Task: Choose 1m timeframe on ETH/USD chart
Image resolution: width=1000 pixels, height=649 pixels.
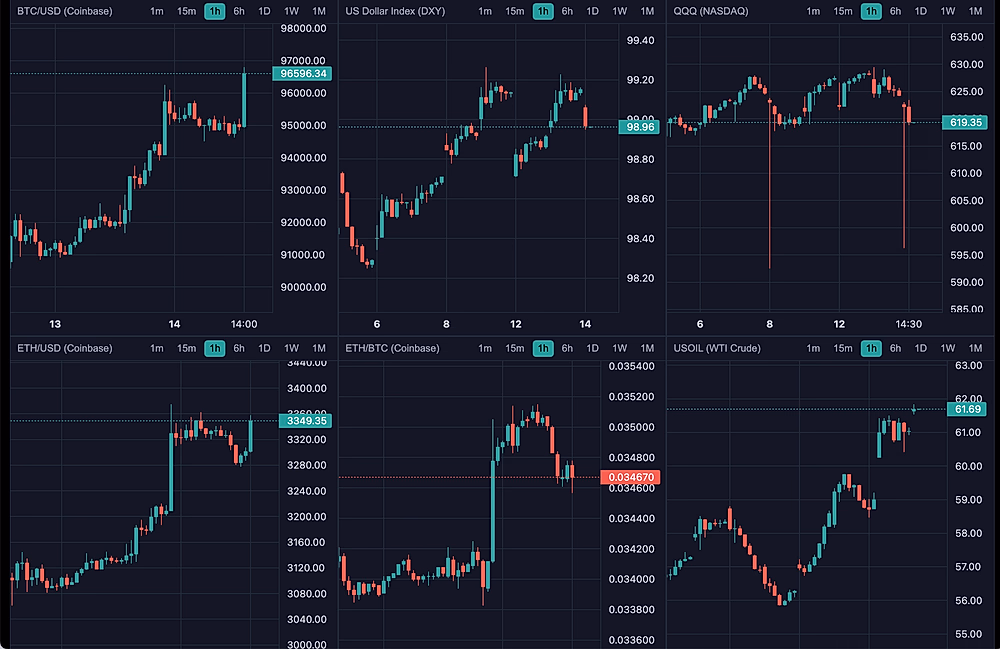Action: pyautogui.click(x=157, y=348)
